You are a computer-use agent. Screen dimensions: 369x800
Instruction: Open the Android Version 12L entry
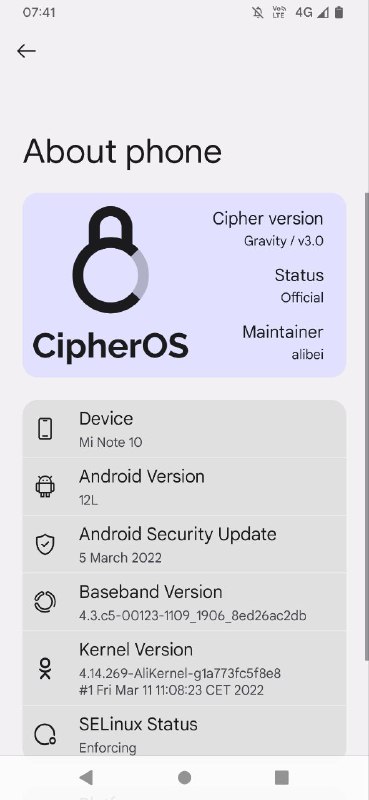coord(184,486)
